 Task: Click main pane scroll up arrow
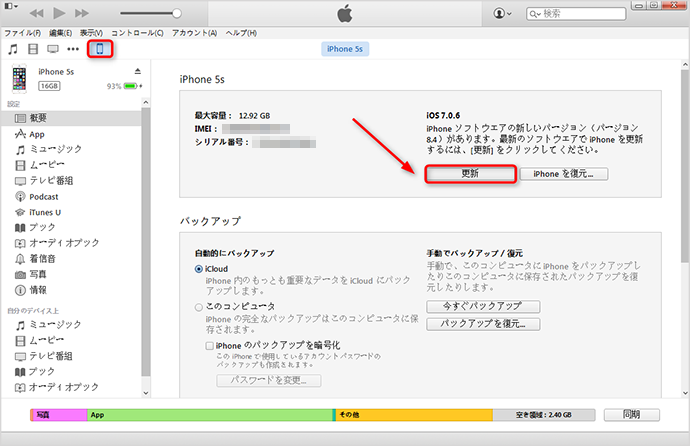685,64
